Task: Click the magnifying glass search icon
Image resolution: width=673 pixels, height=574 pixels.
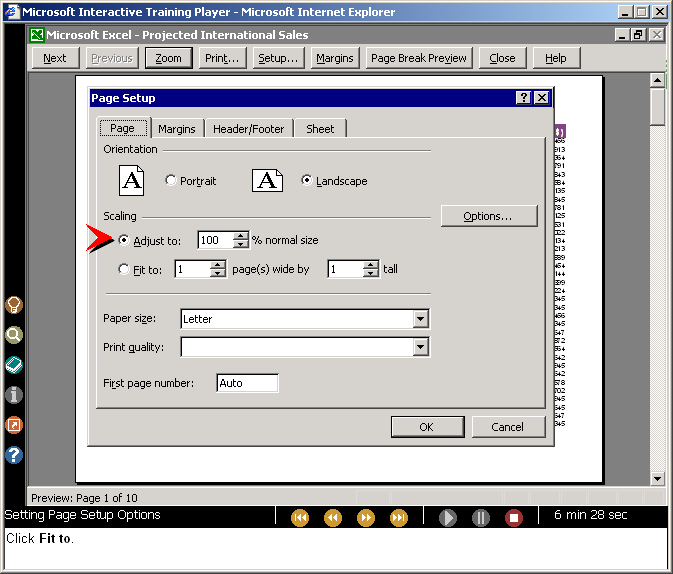Action: point(14,335)
